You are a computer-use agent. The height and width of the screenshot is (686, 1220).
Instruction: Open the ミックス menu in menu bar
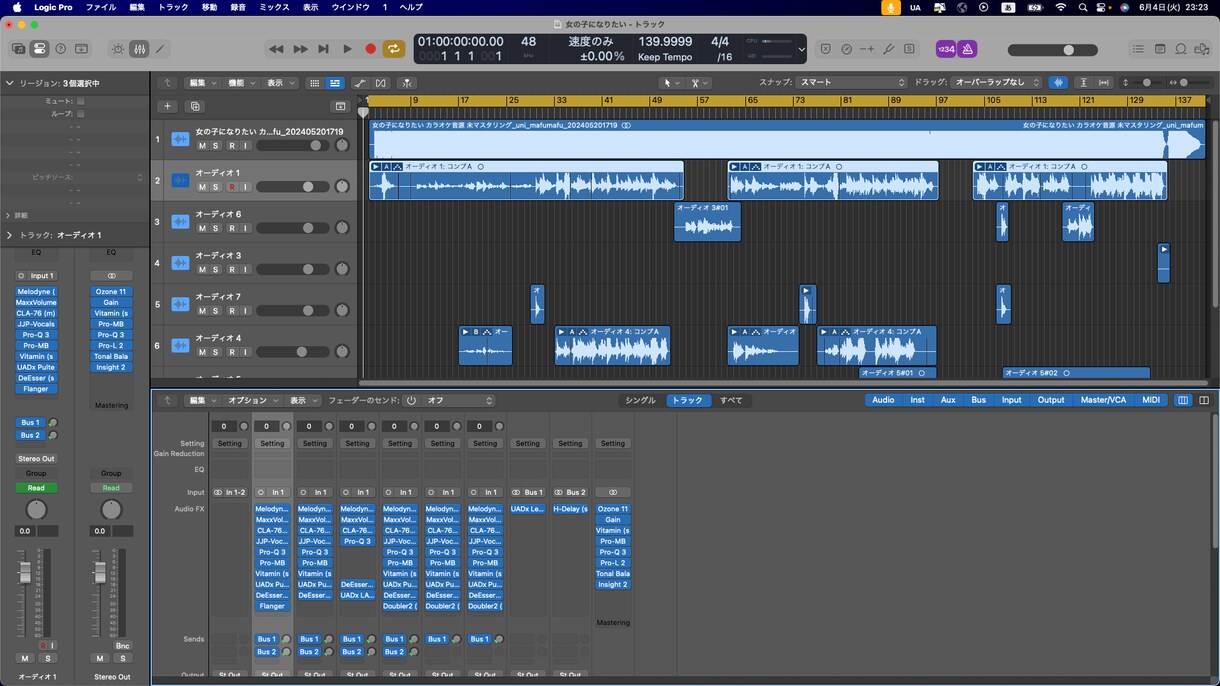click(x=274, y=7)
